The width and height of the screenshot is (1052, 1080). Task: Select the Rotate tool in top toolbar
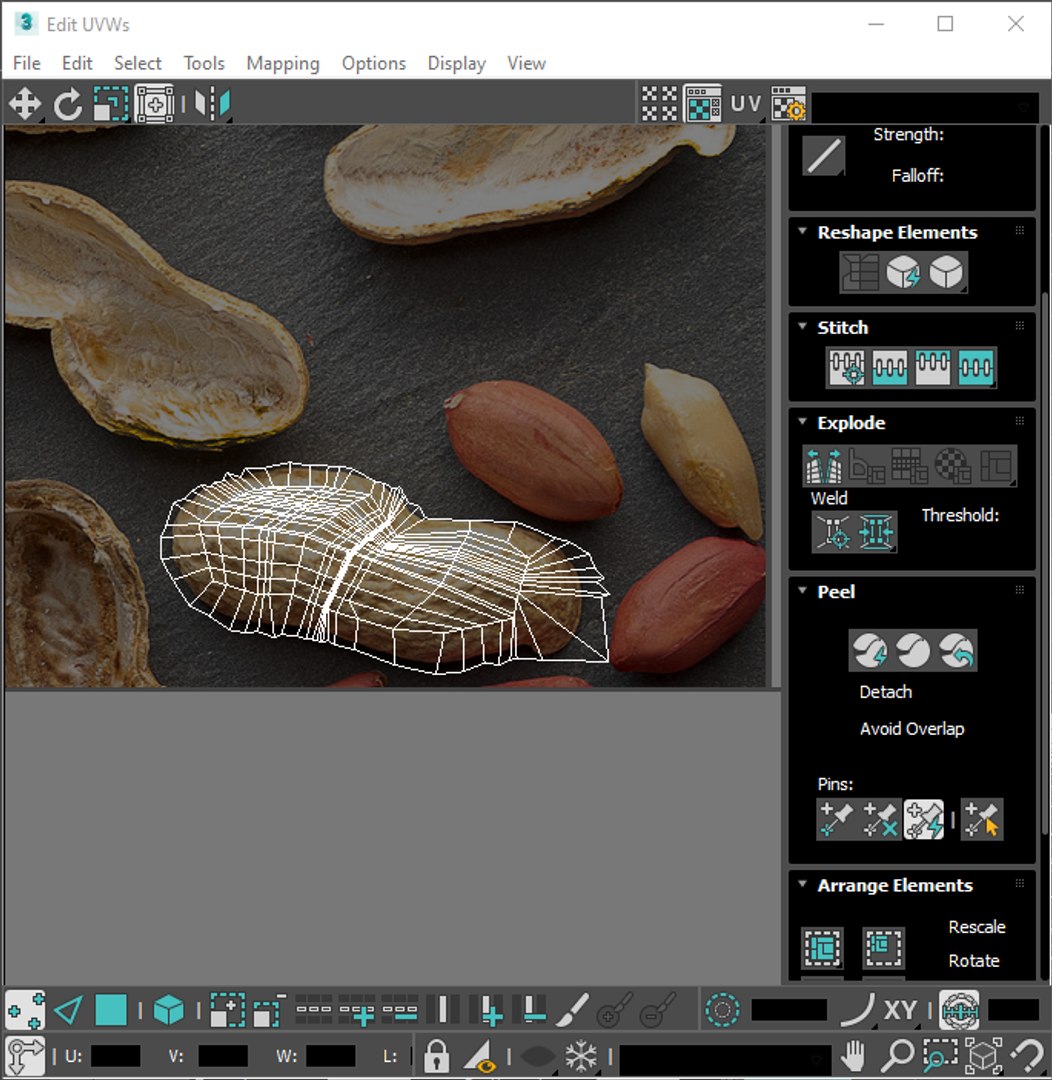point(68,105)
